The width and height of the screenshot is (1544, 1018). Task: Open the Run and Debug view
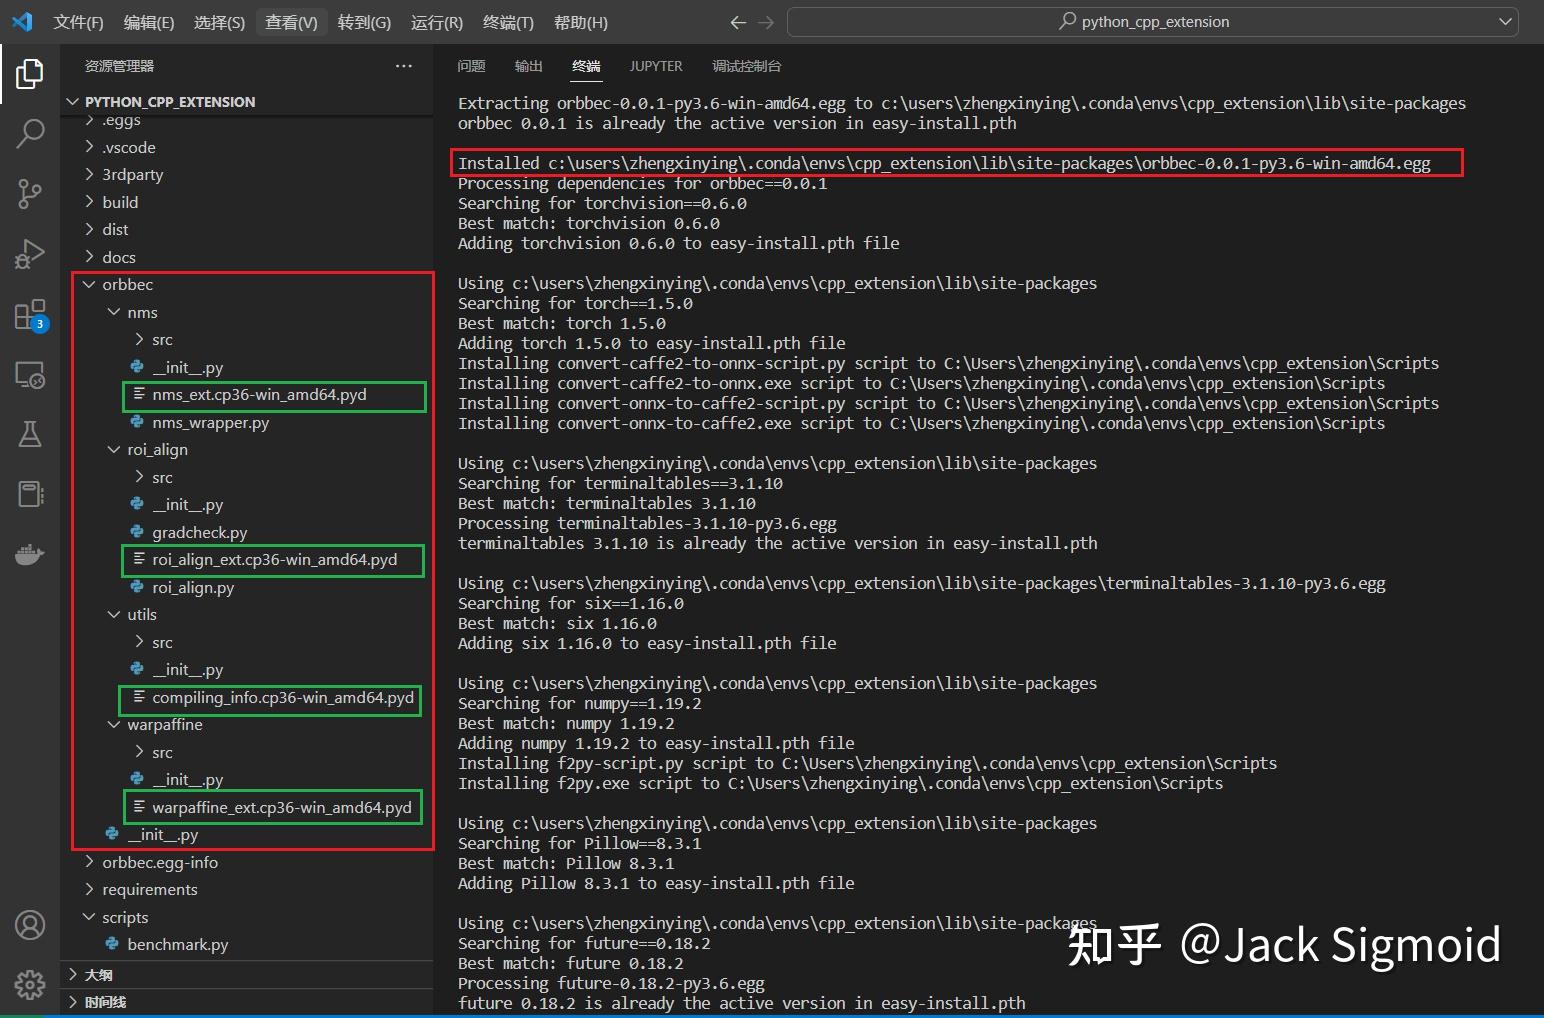tap(29, 253)
